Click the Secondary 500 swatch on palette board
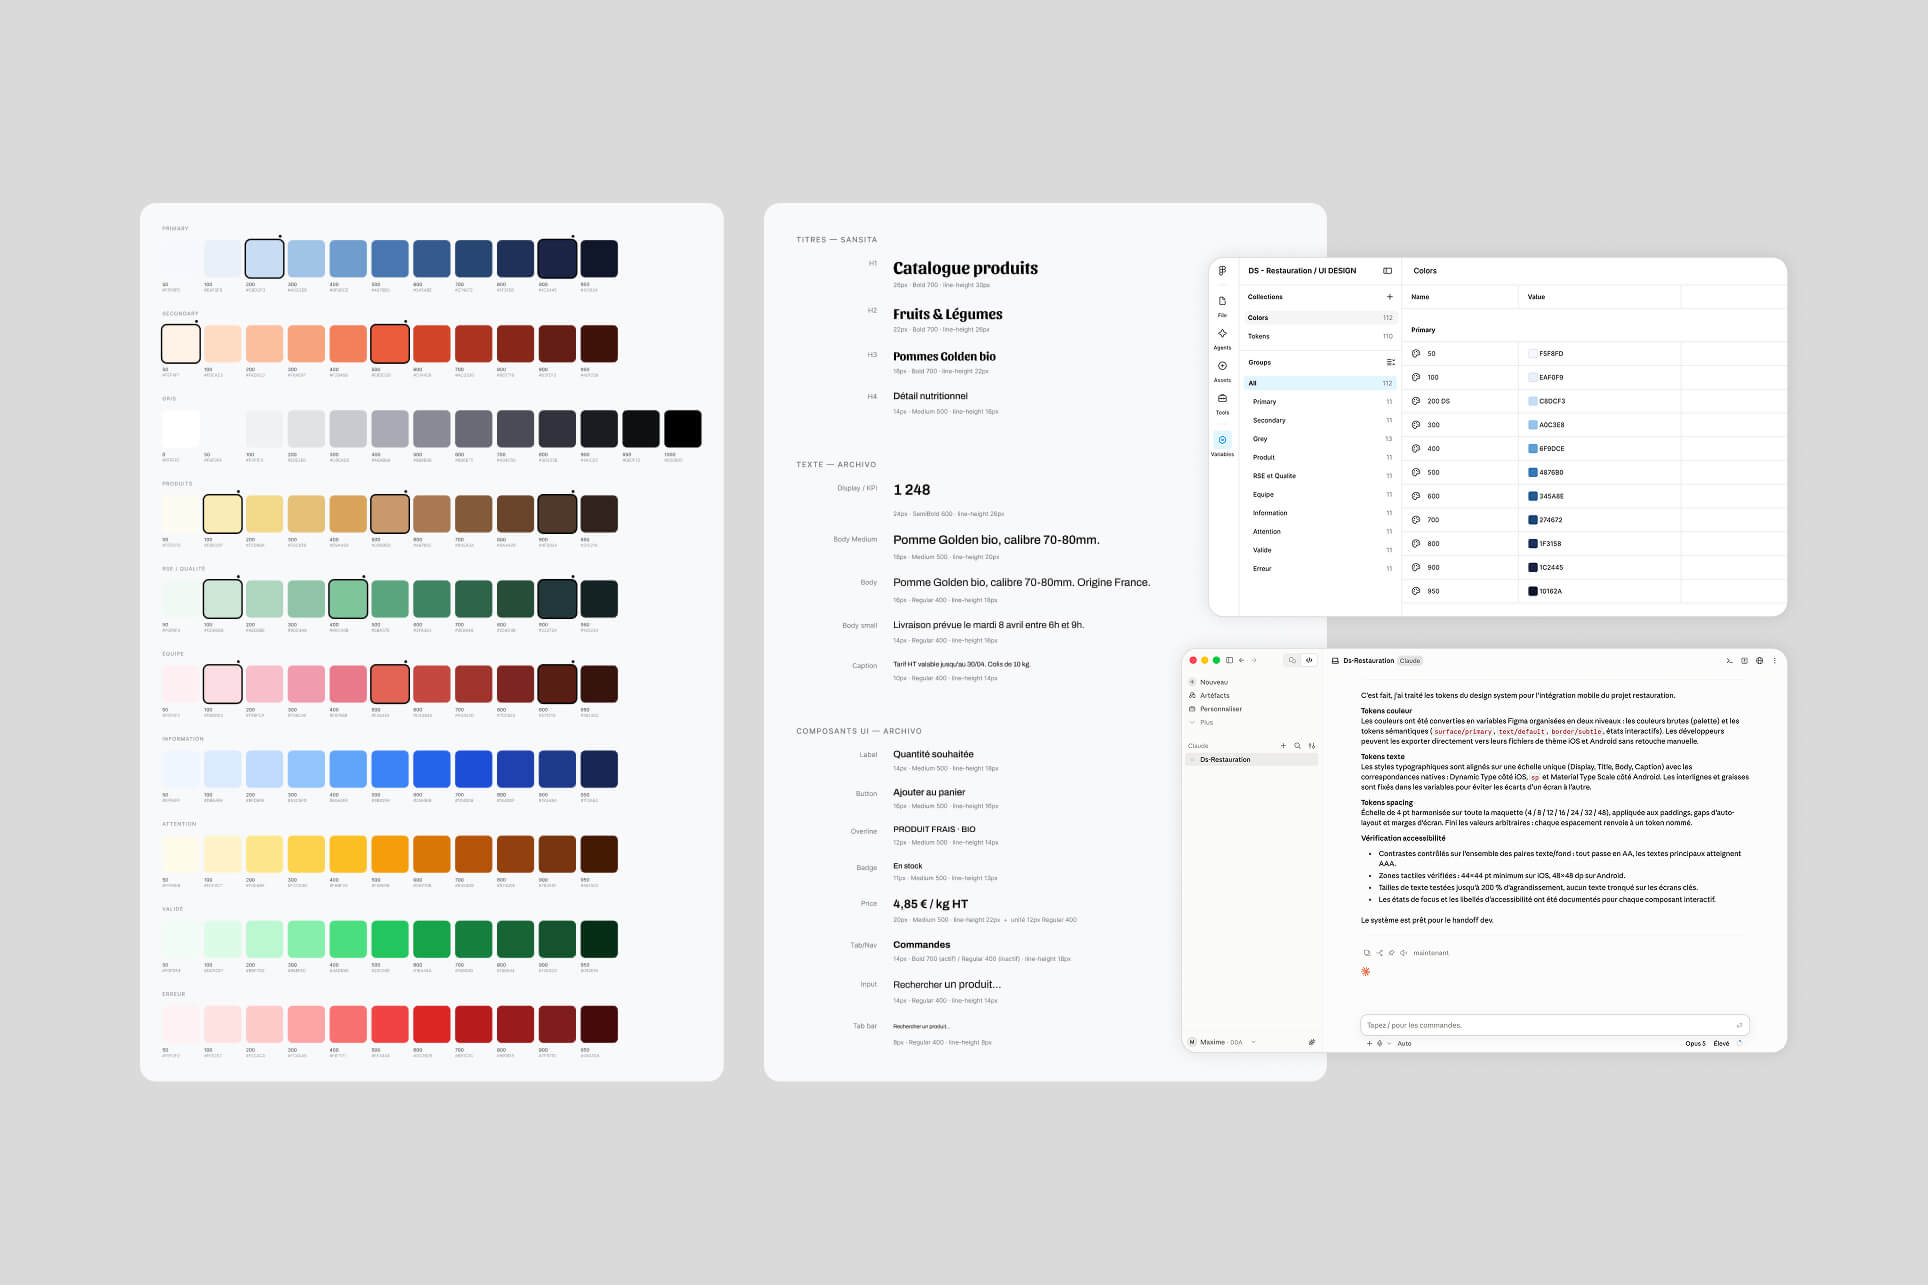This screenshot has height=1285, width=1928. [x=390, y=344]
